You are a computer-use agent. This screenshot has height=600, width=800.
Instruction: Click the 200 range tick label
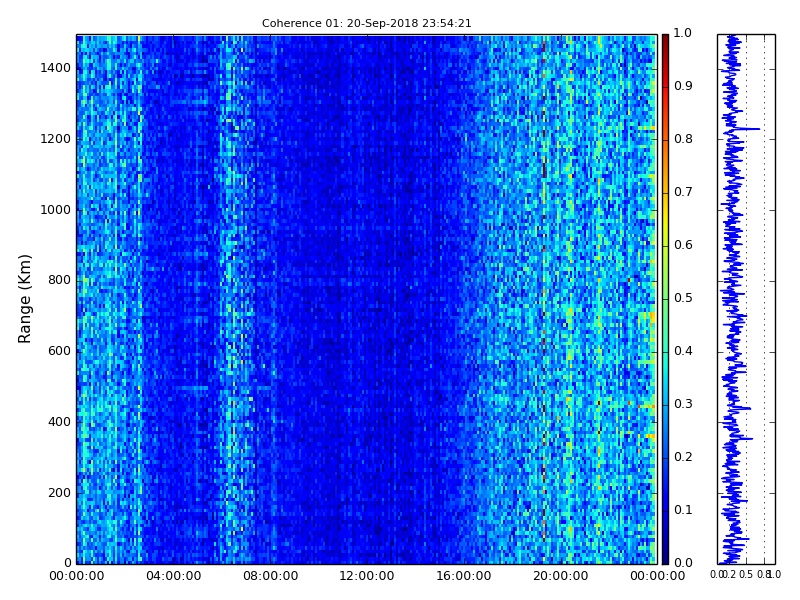point(59,493)
